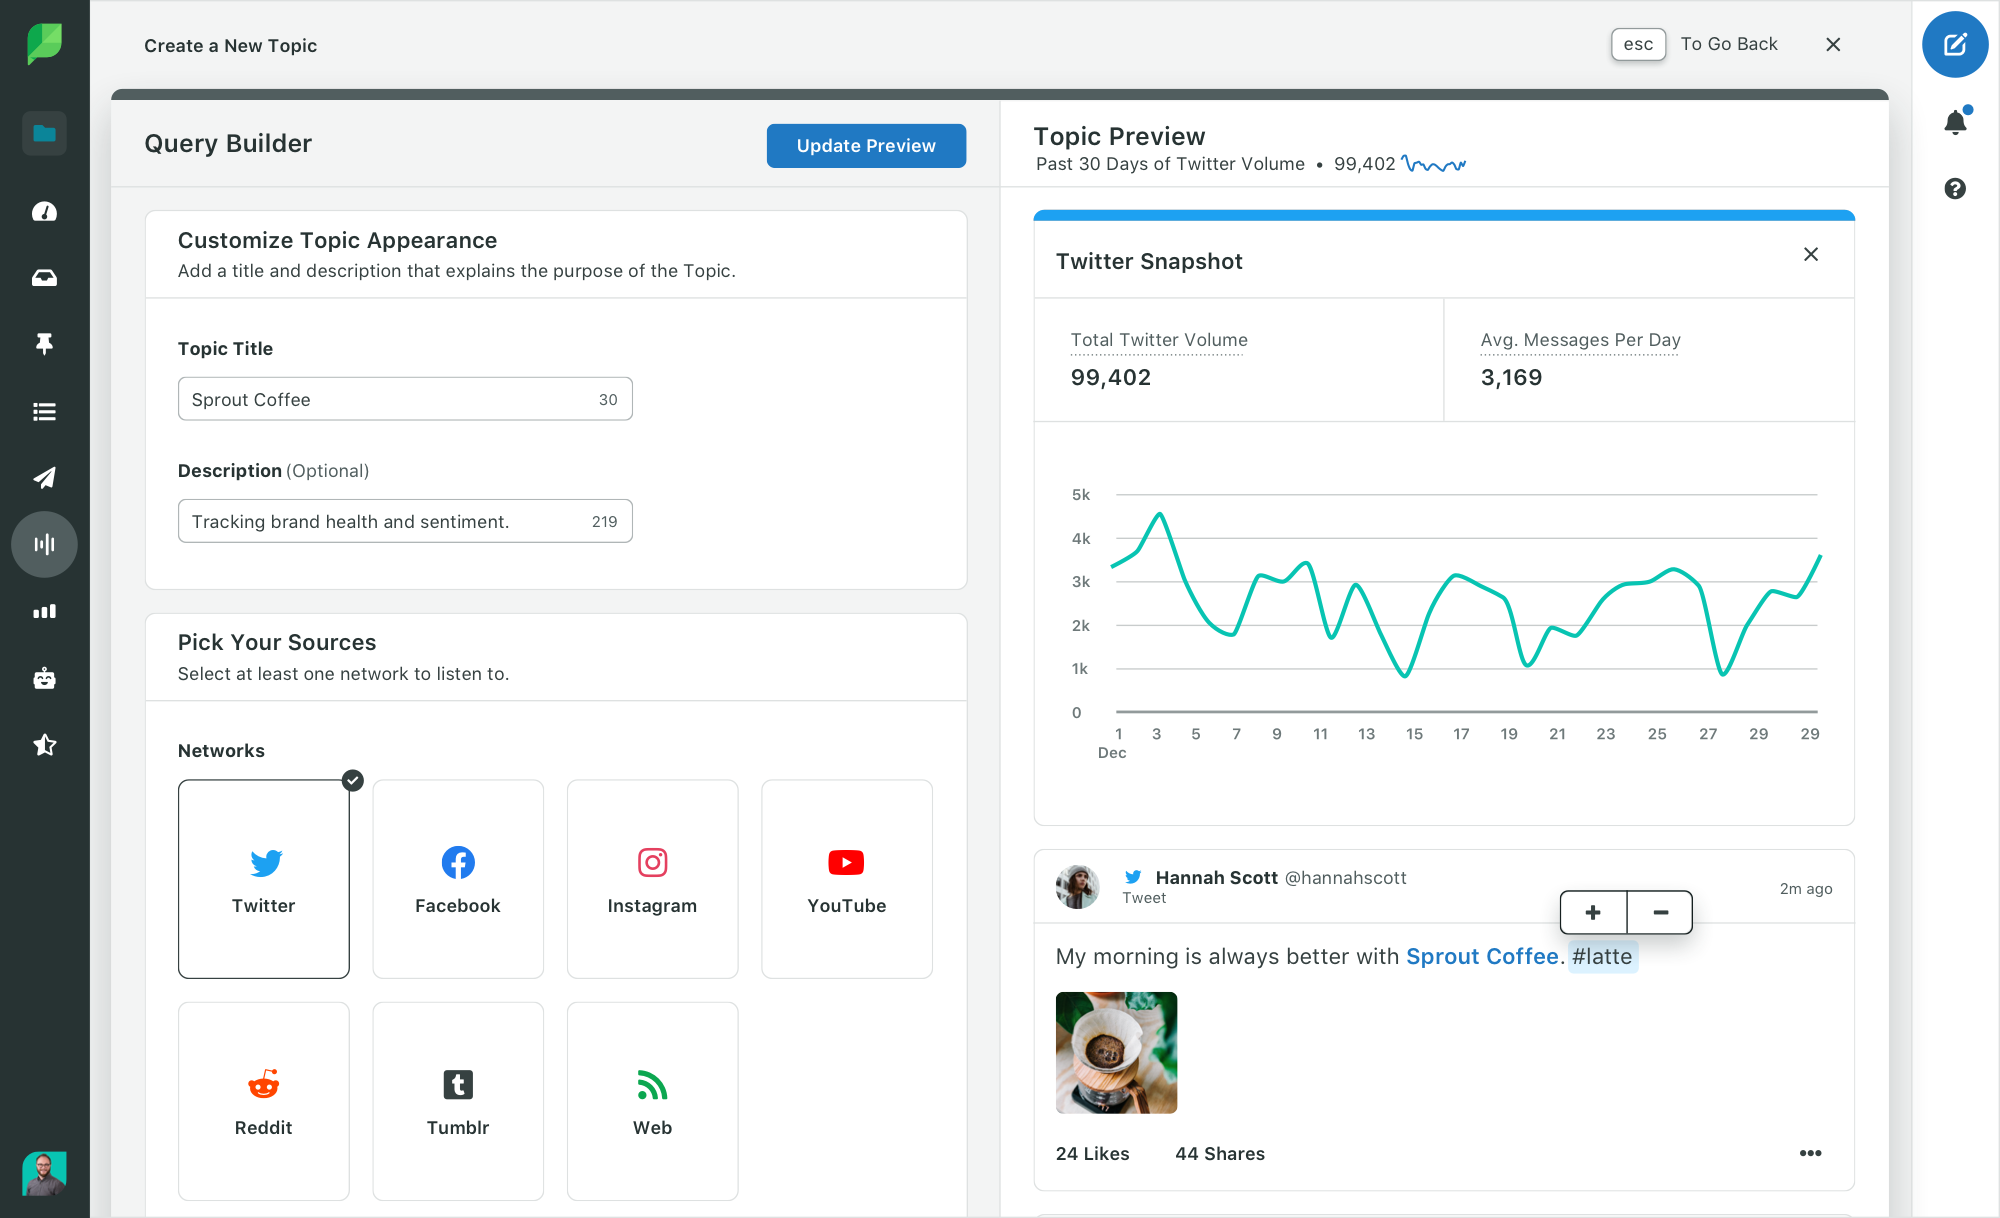Click the plus button on Hannah Scott tweet

(1591, 911)
